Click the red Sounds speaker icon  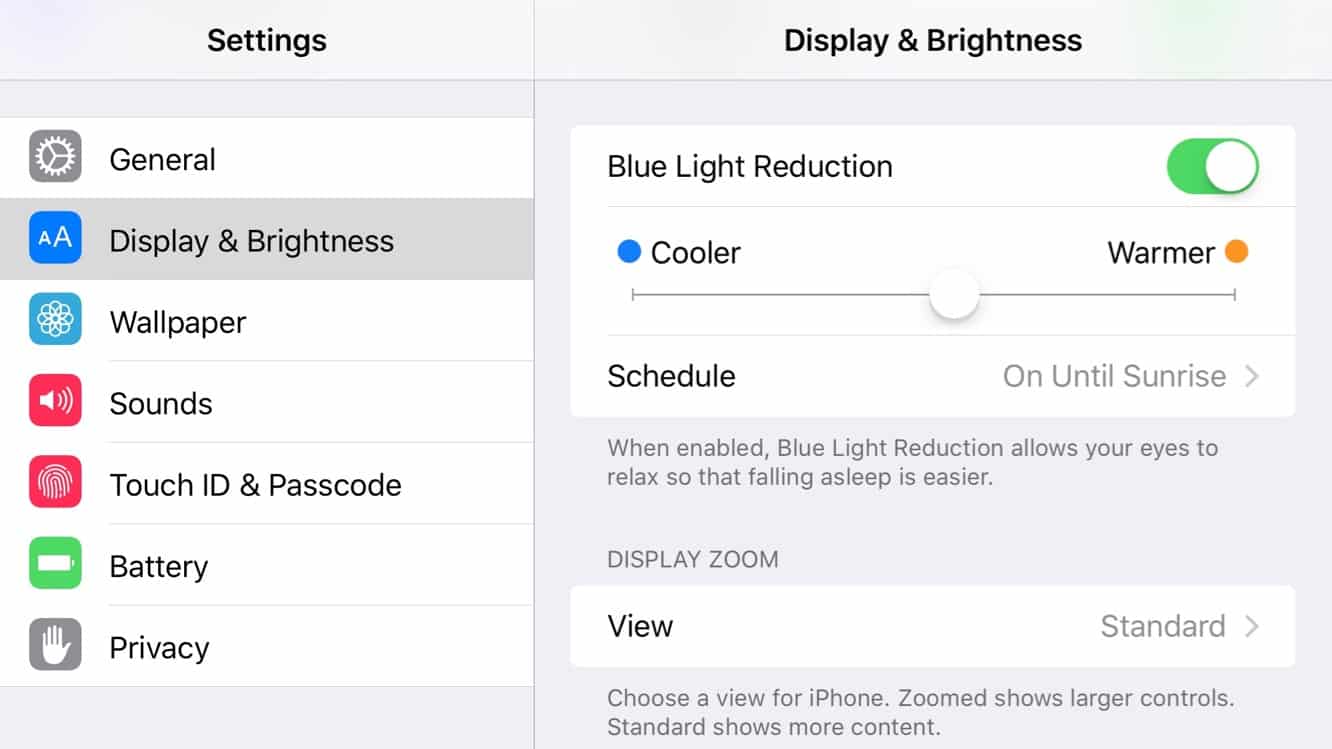tap(55, 402)
